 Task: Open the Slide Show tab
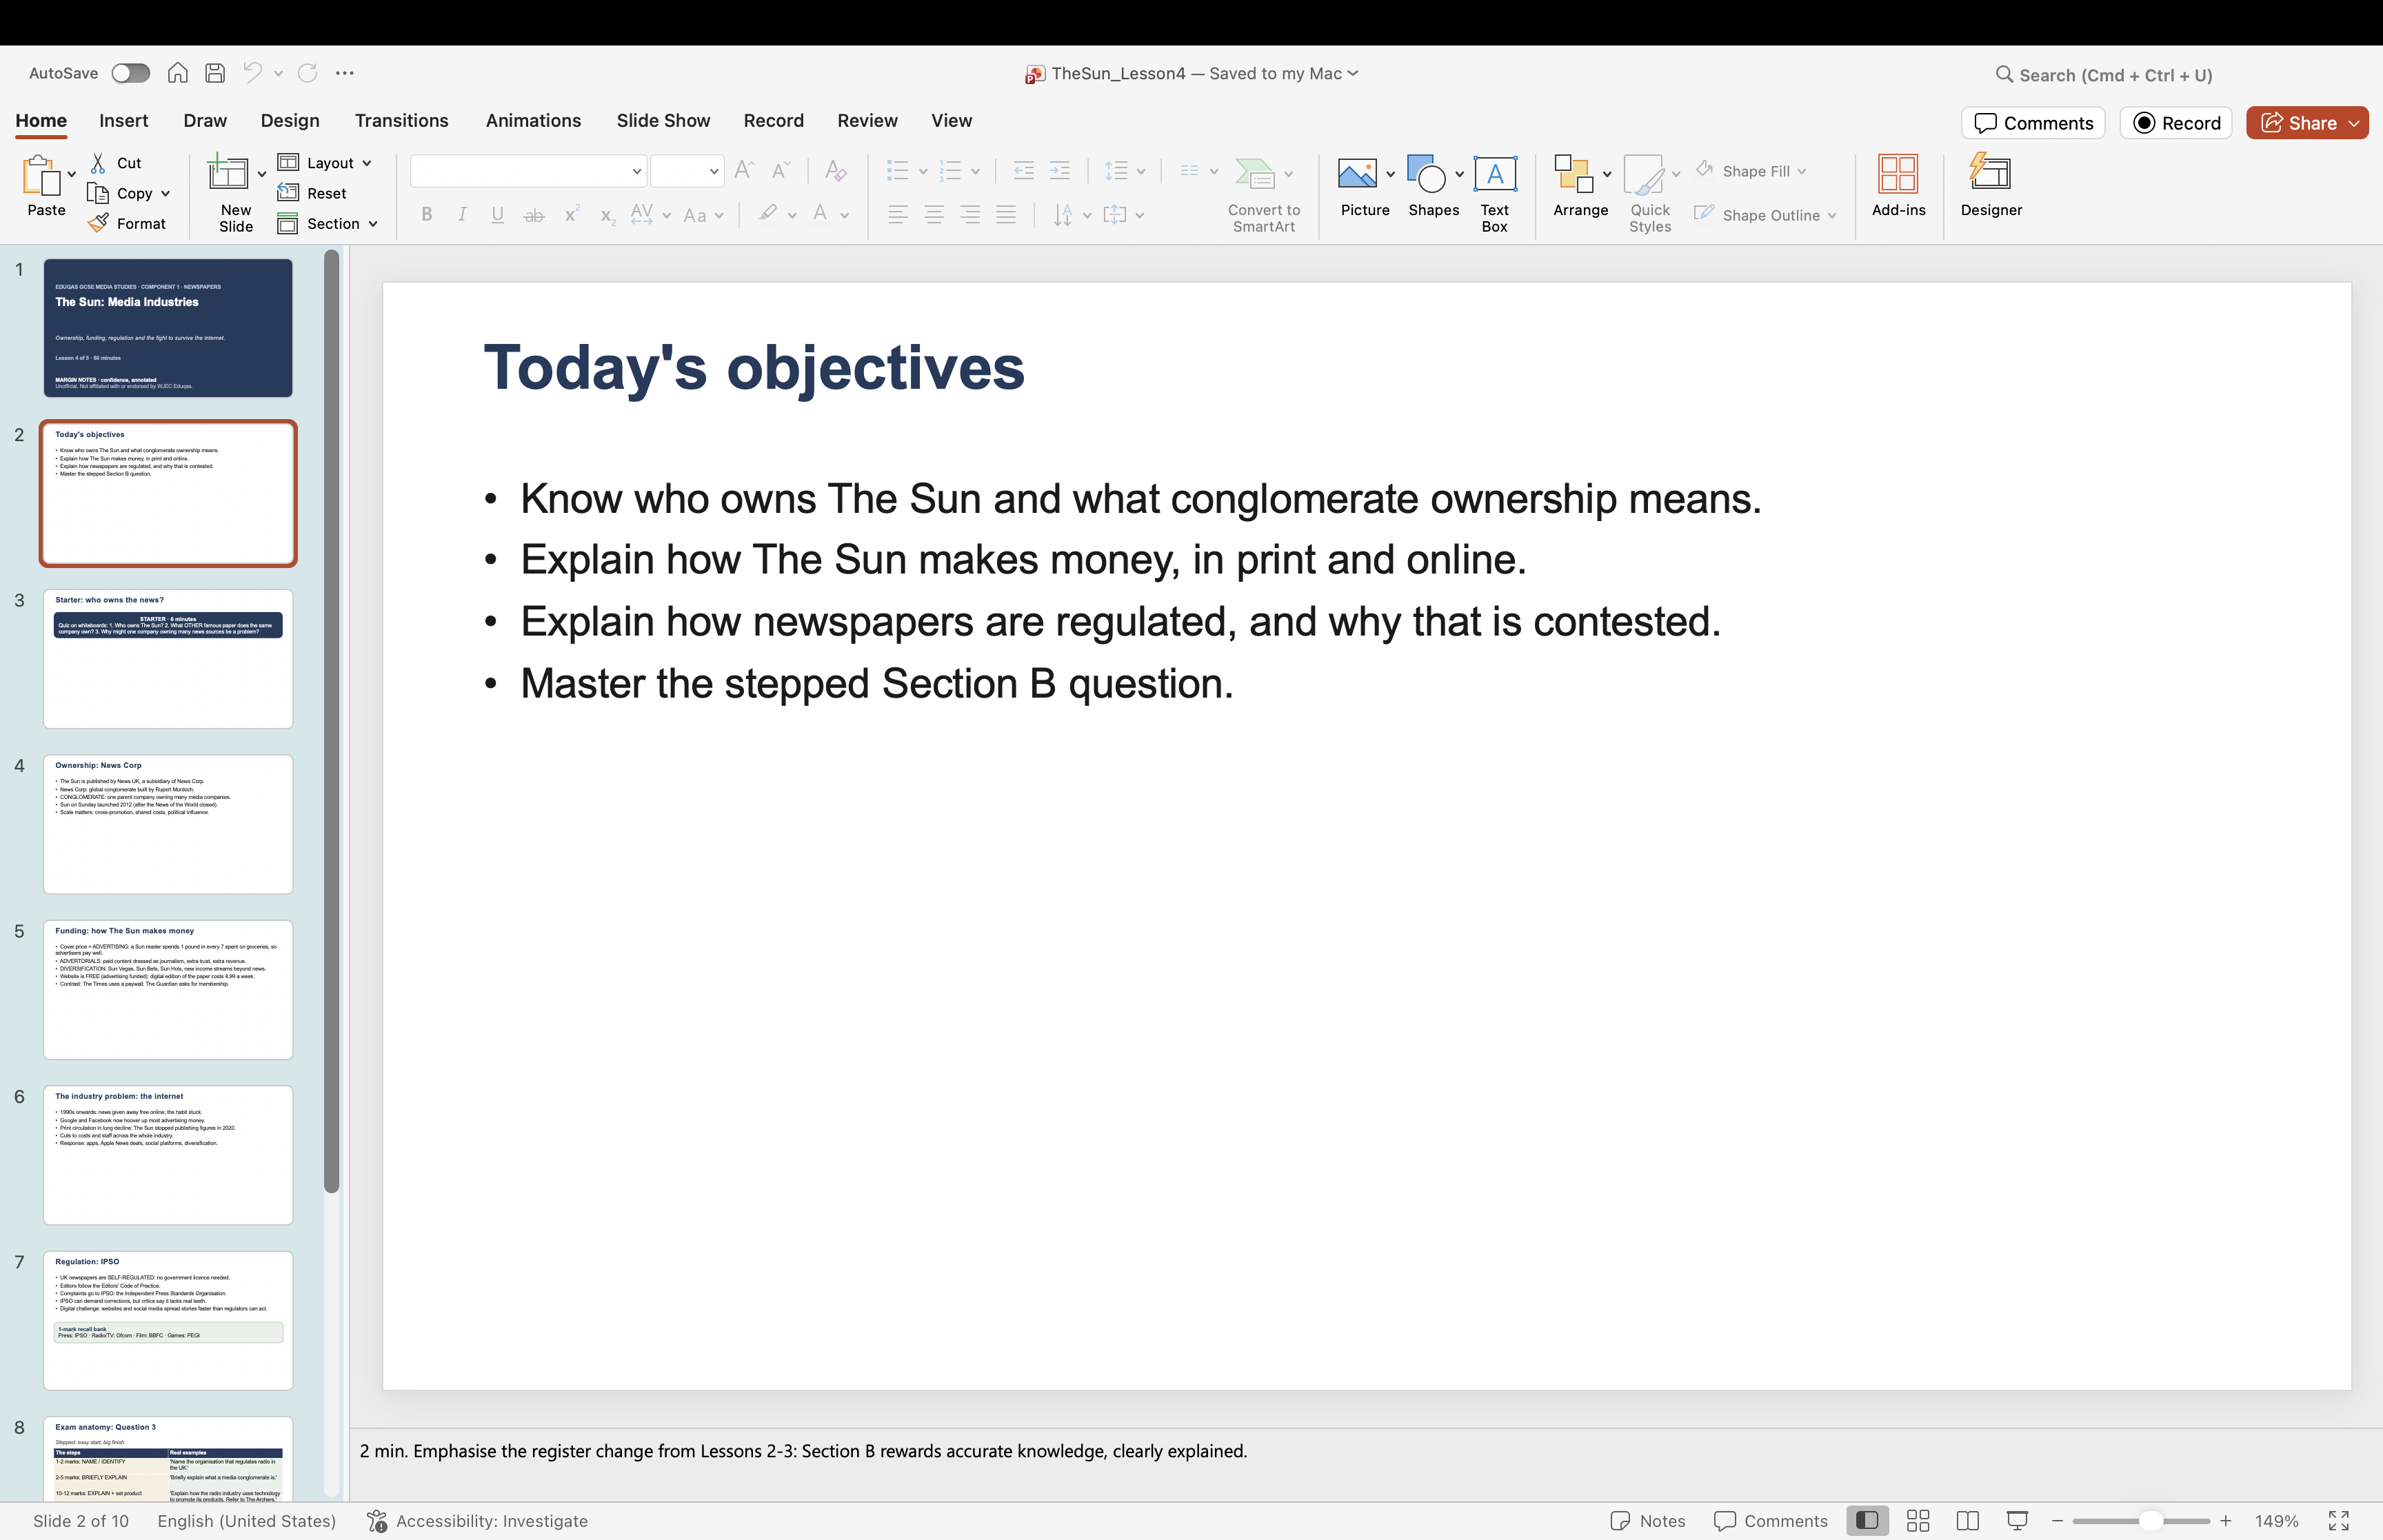[x=663, y=120]
